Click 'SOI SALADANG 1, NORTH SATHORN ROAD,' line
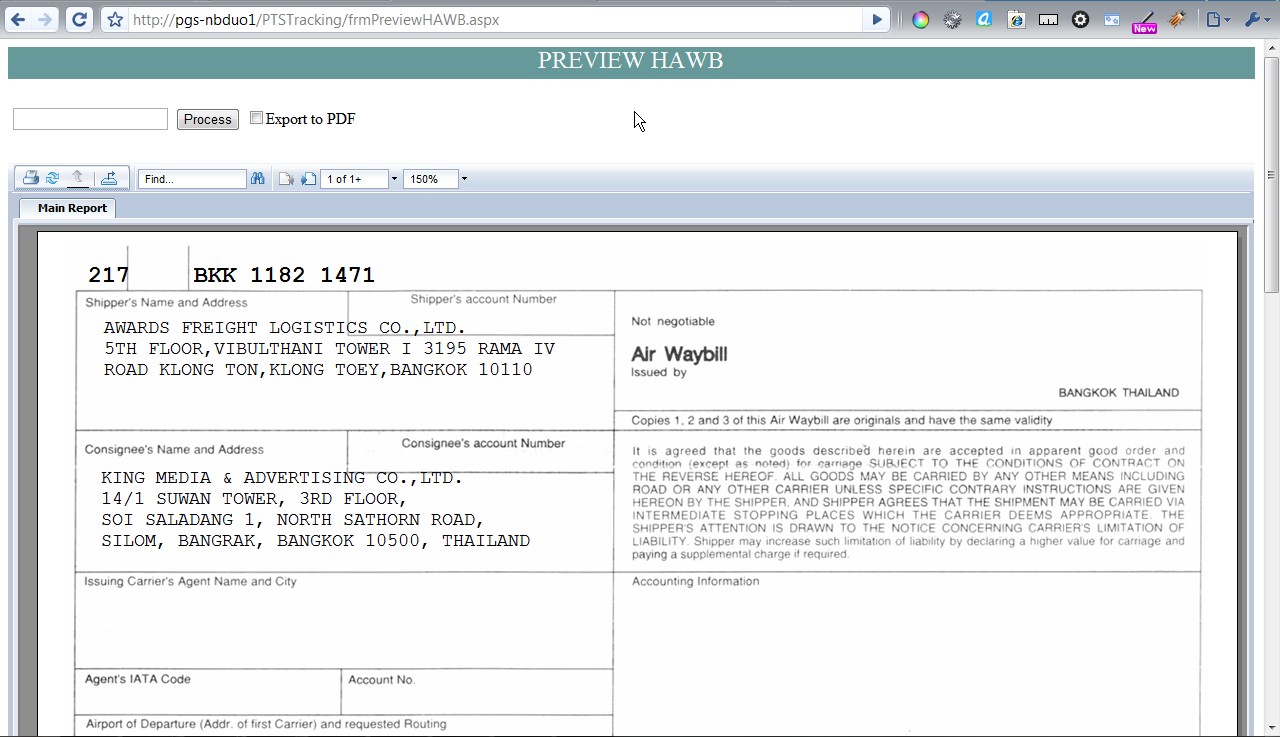 click(293, 520)
